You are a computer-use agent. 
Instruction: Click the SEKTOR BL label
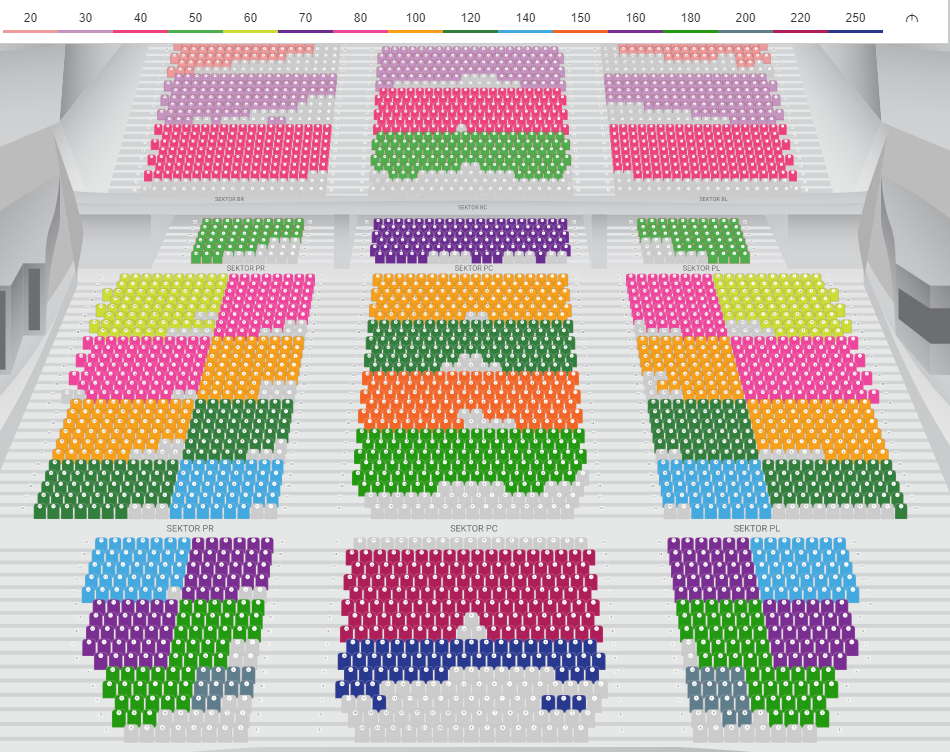(x=712, y=199)
